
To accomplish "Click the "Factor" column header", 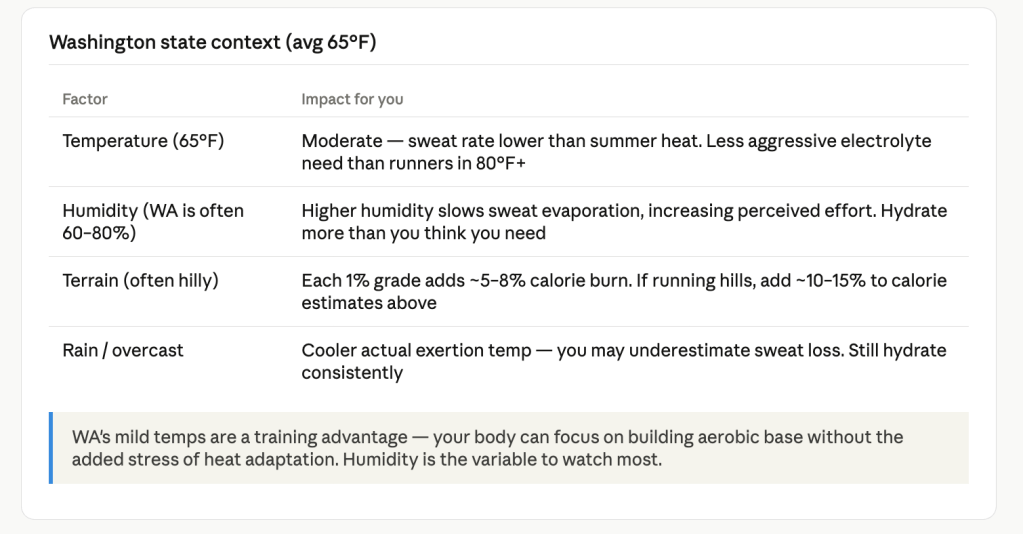I will (x=85, y=99).
